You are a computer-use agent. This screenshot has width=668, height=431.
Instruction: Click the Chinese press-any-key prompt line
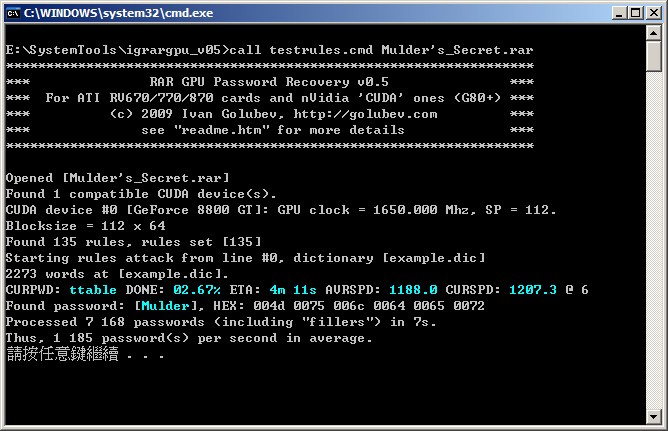(86, 354)
